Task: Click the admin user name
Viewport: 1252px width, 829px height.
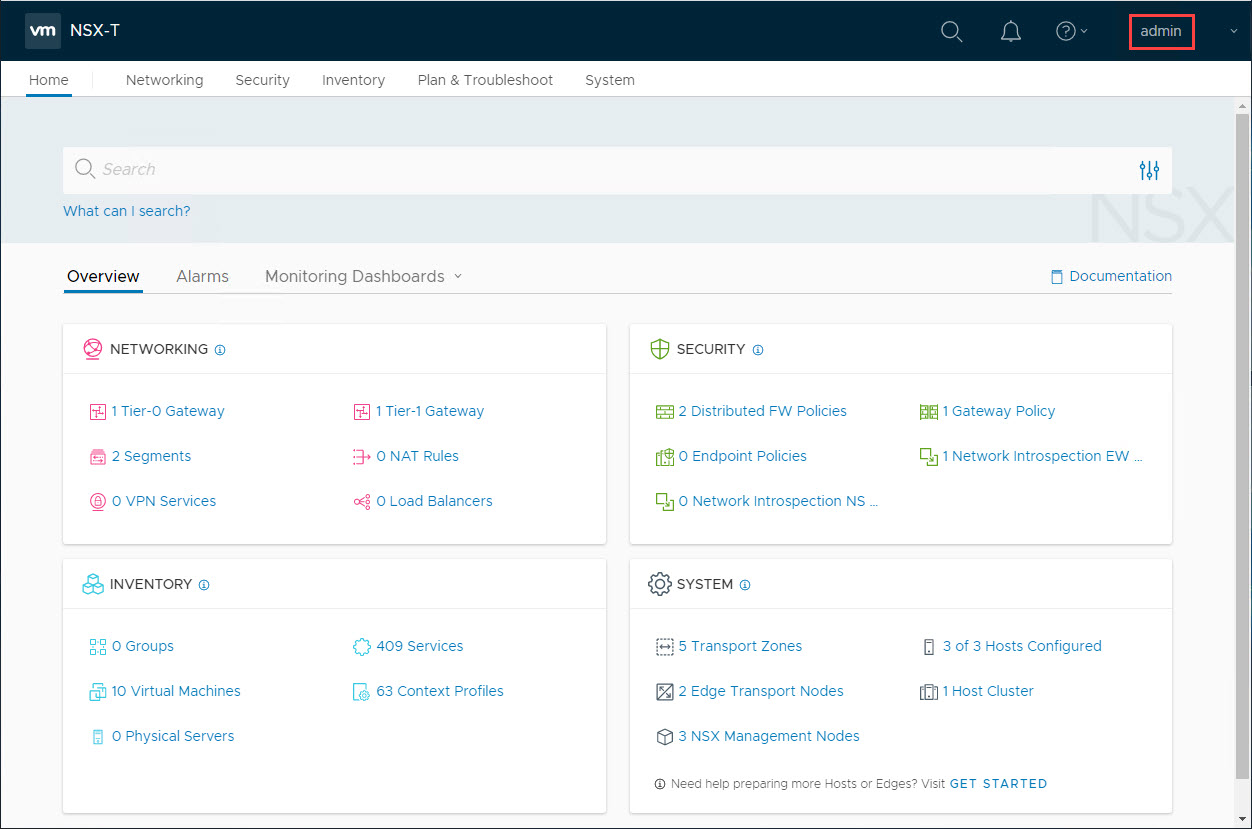Action: coord(1161,31)
